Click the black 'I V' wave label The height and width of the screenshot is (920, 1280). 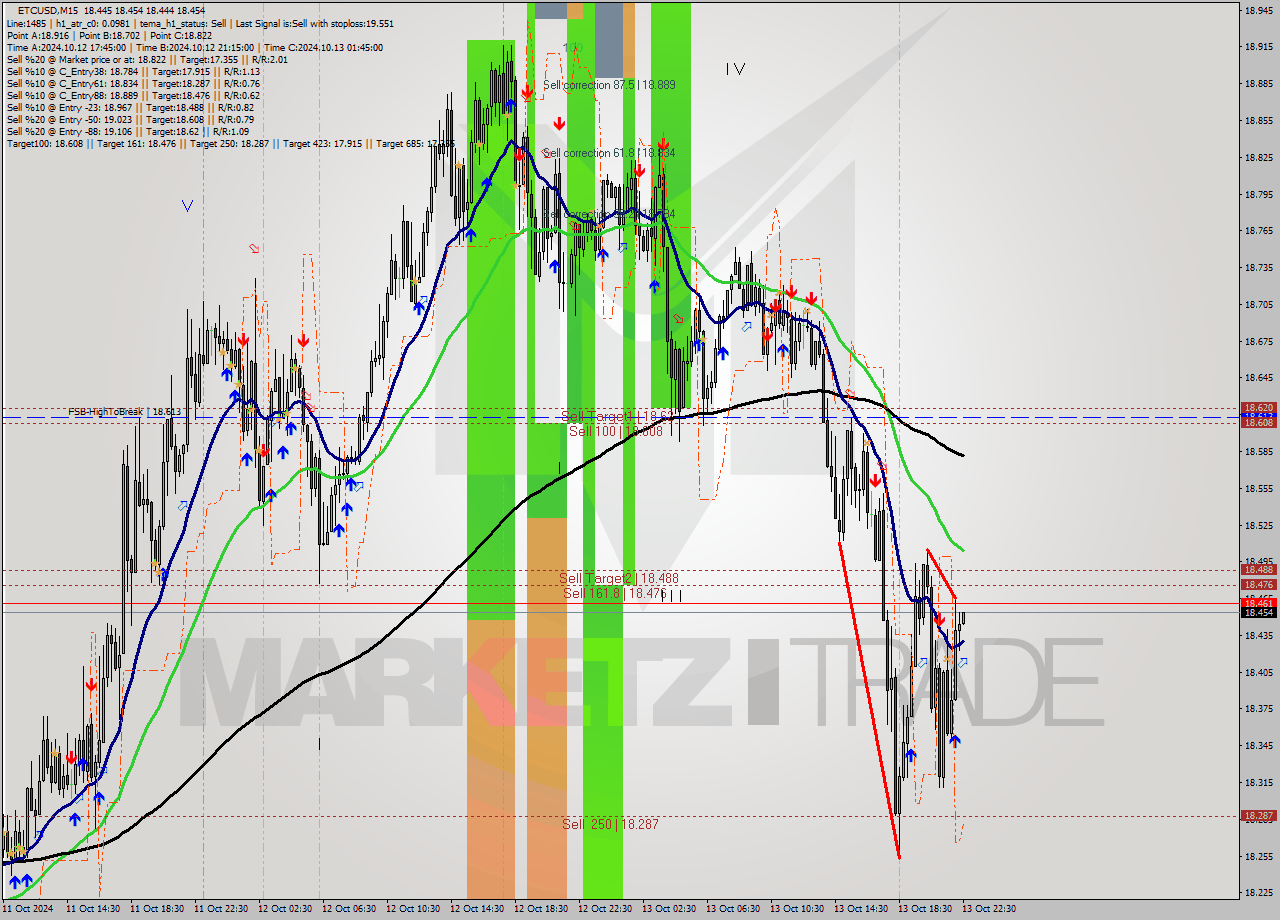tap(736, 69)
